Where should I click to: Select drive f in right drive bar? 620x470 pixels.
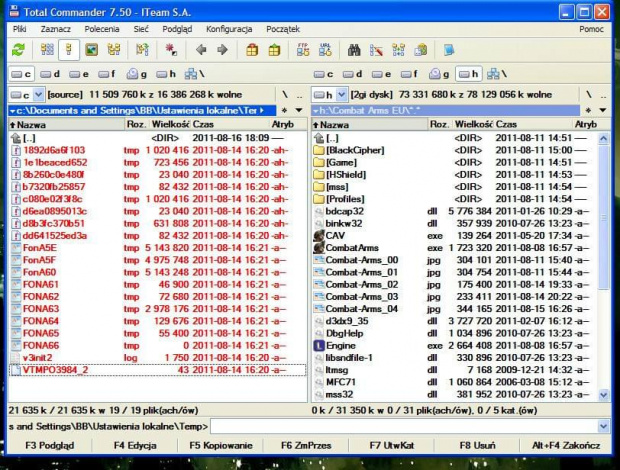[x=410, y=74]
